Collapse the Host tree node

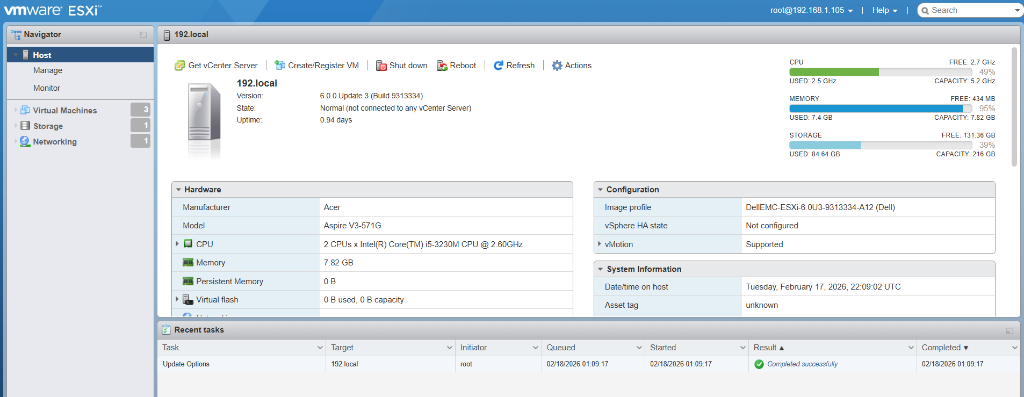16,55
